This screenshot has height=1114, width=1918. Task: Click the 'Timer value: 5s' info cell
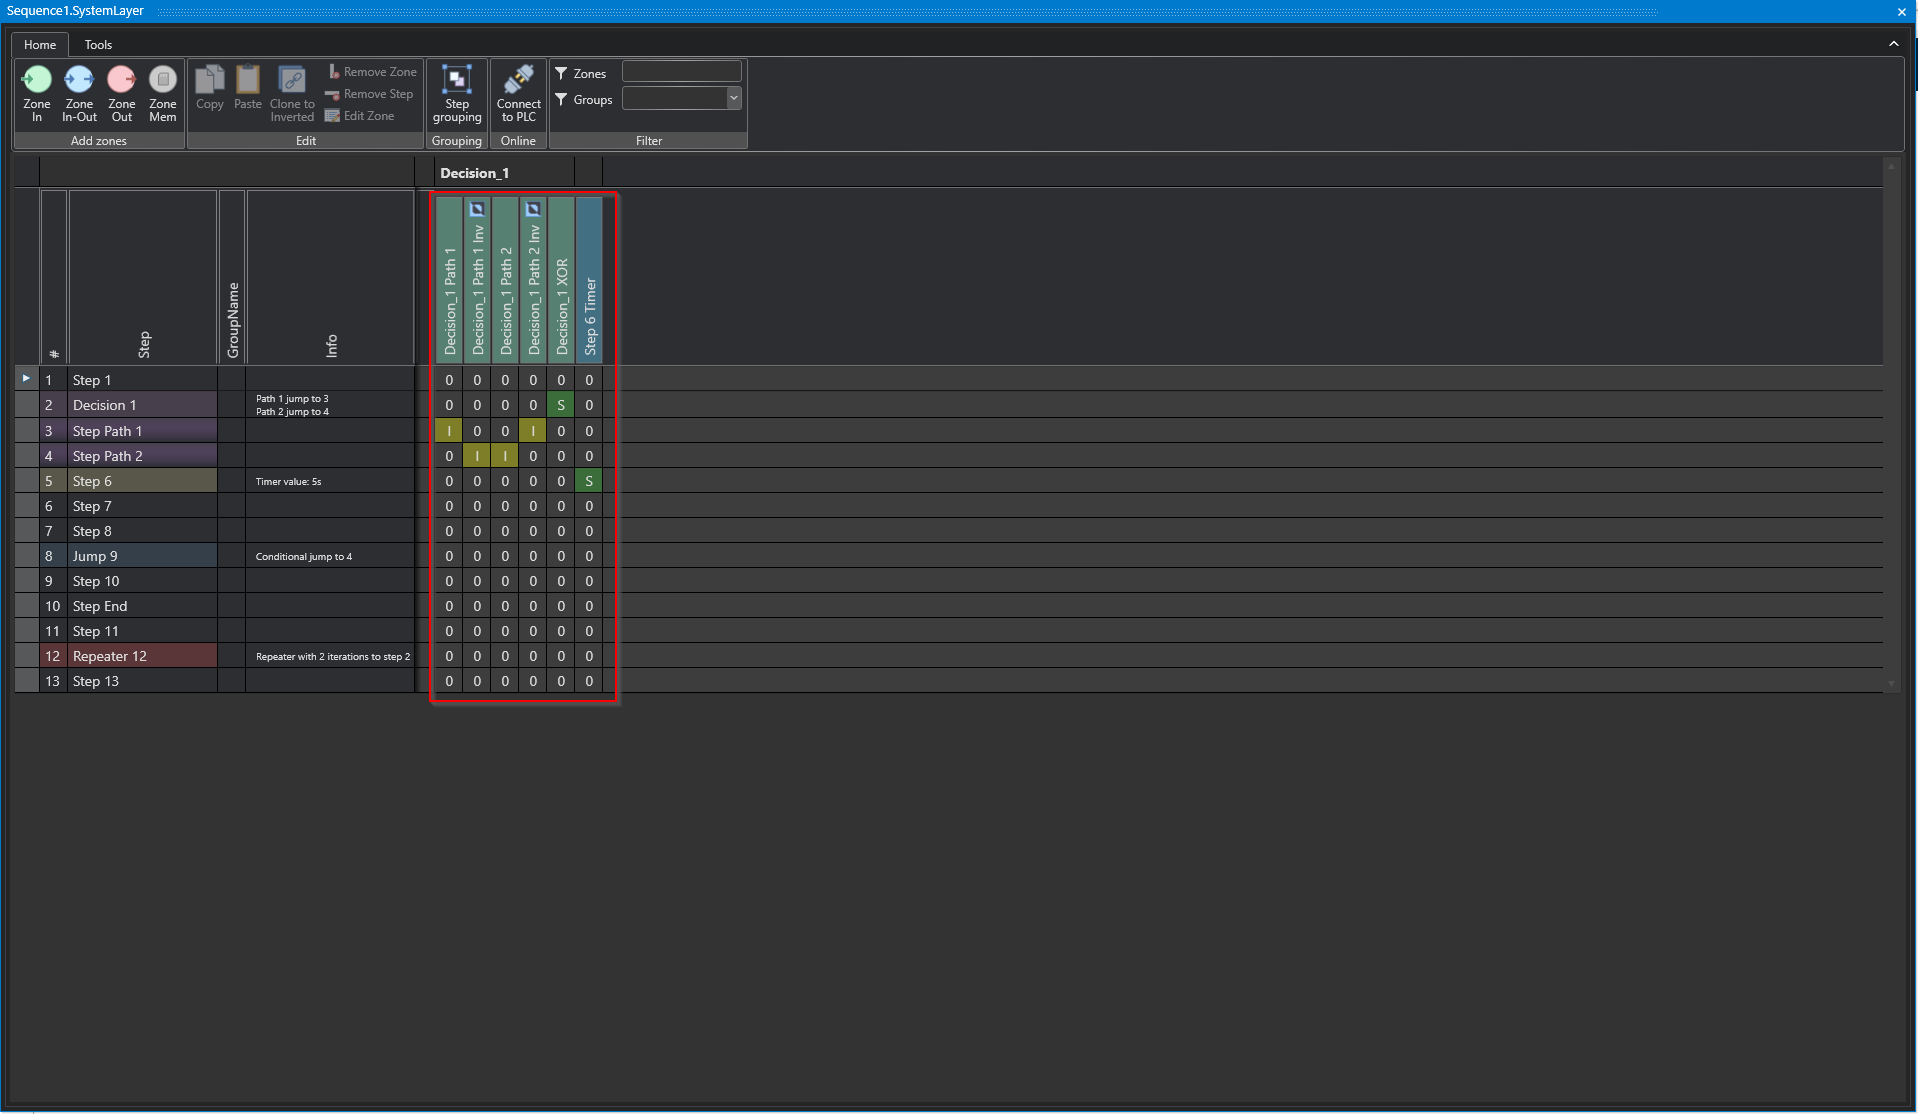tap(329, 481)
